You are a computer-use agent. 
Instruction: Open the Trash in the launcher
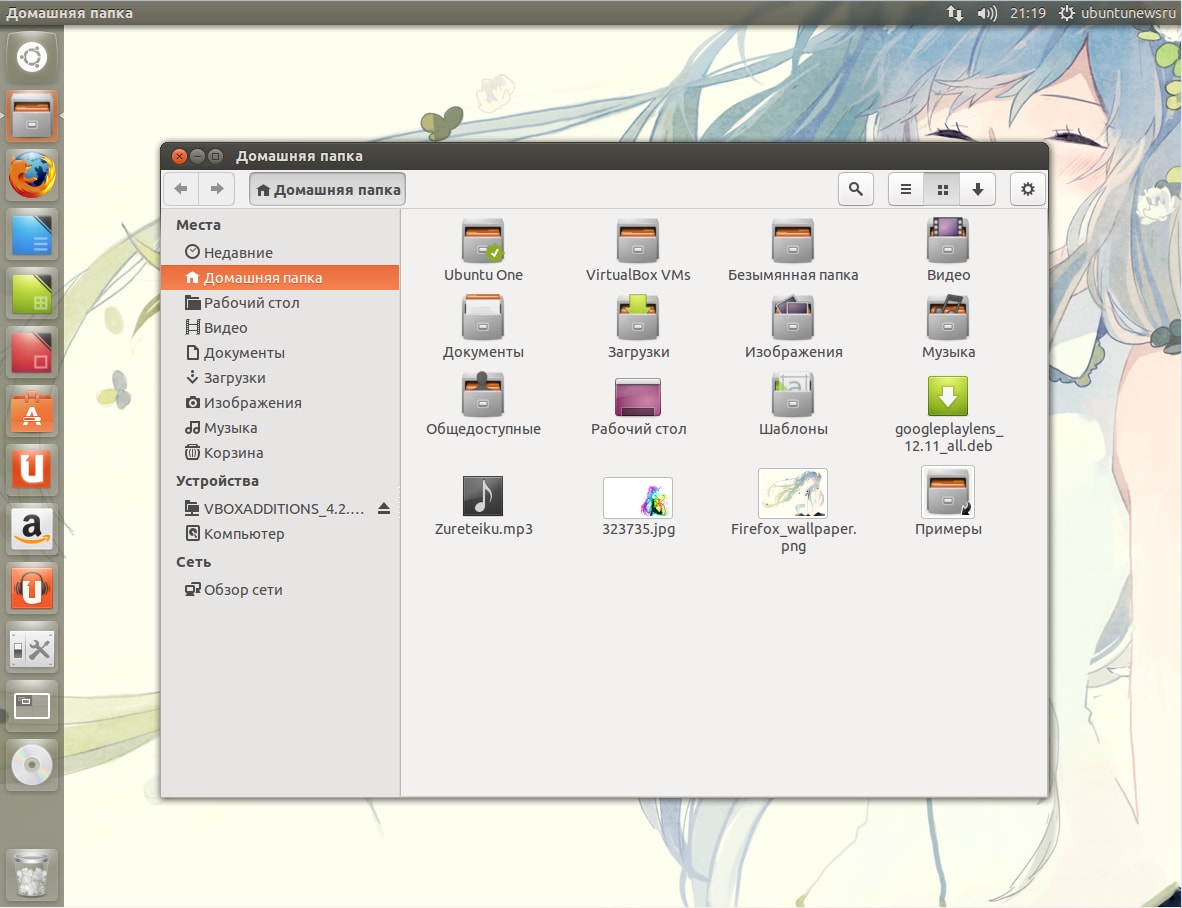coord(32,875)
